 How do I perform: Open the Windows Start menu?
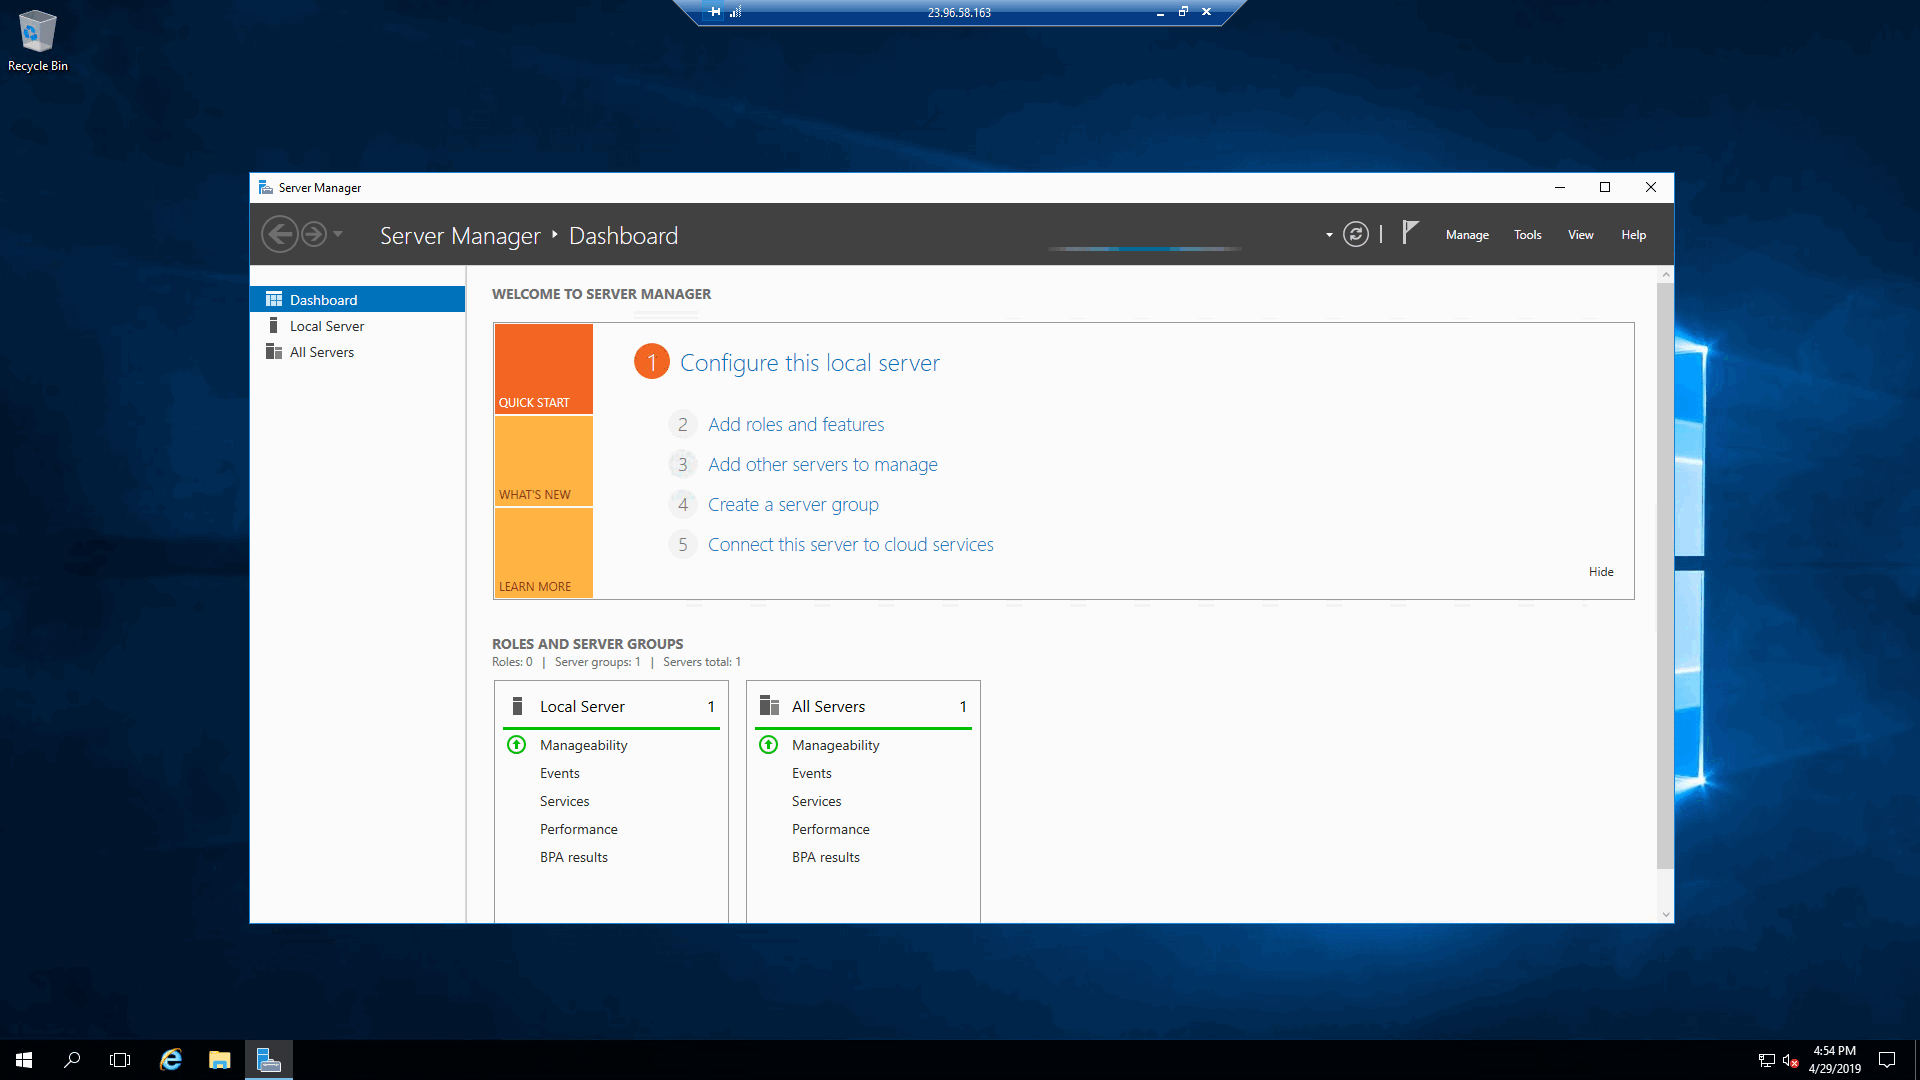24,1060
